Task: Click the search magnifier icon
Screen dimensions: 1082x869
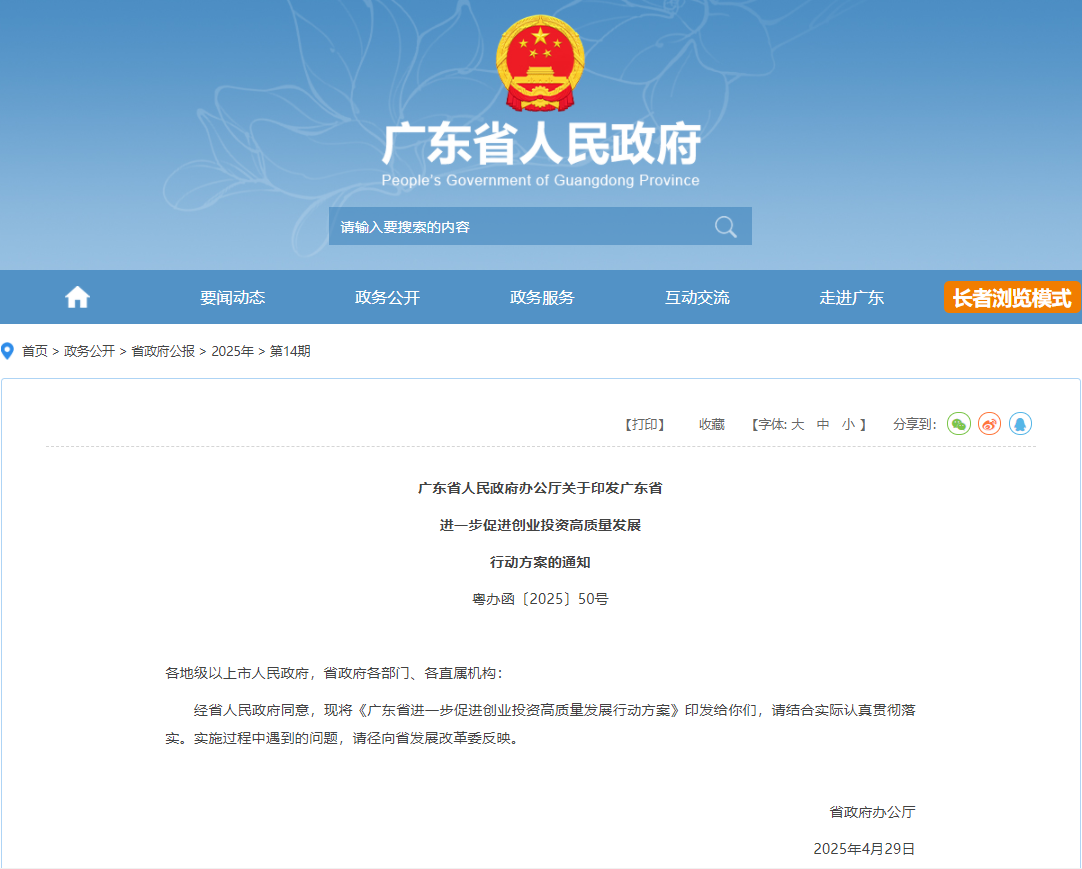Action: (726, 227)
